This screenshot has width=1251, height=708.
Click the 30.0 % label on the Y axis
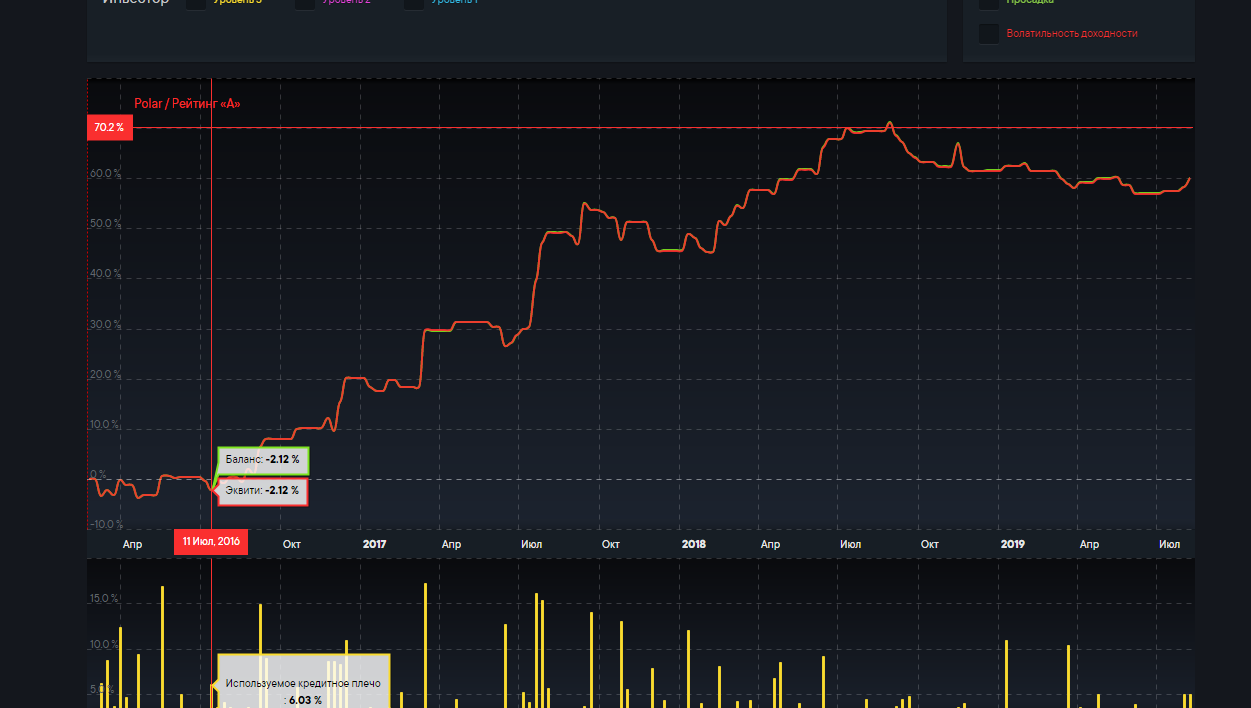tap(105, 325)
